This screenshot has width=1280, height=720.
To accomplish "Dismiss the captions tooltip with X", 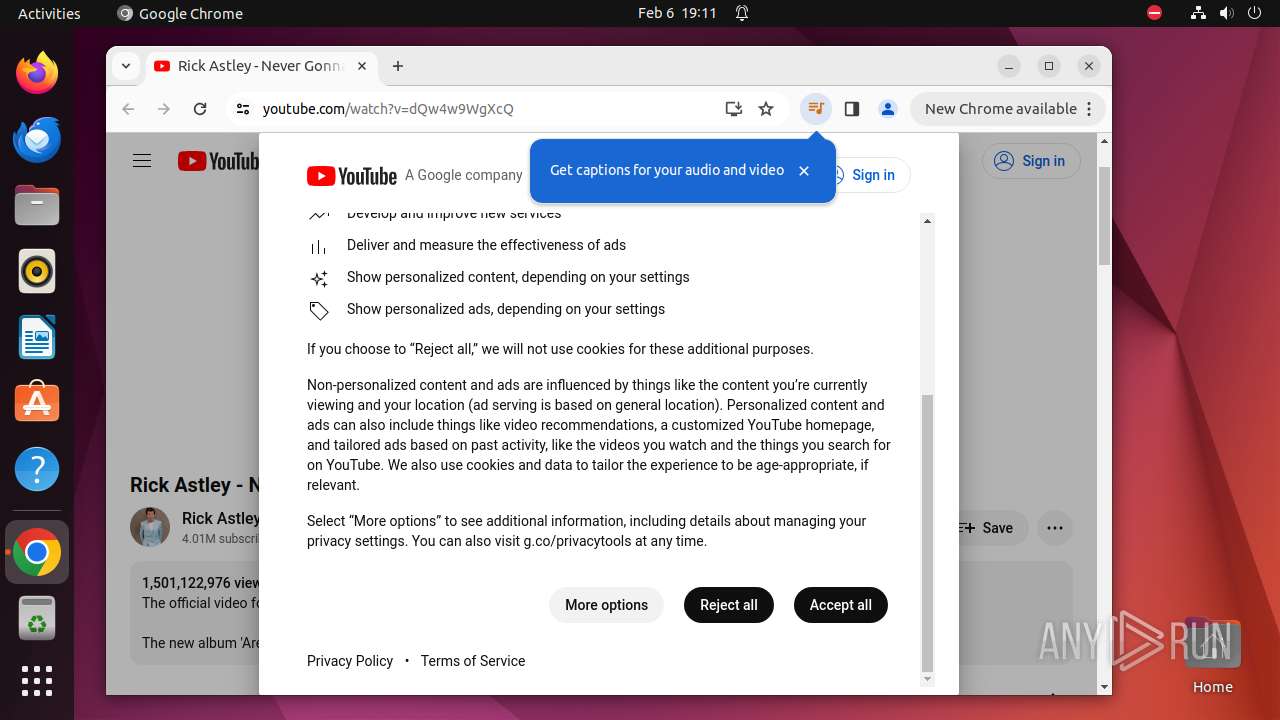I will click(x=804, y=171).
